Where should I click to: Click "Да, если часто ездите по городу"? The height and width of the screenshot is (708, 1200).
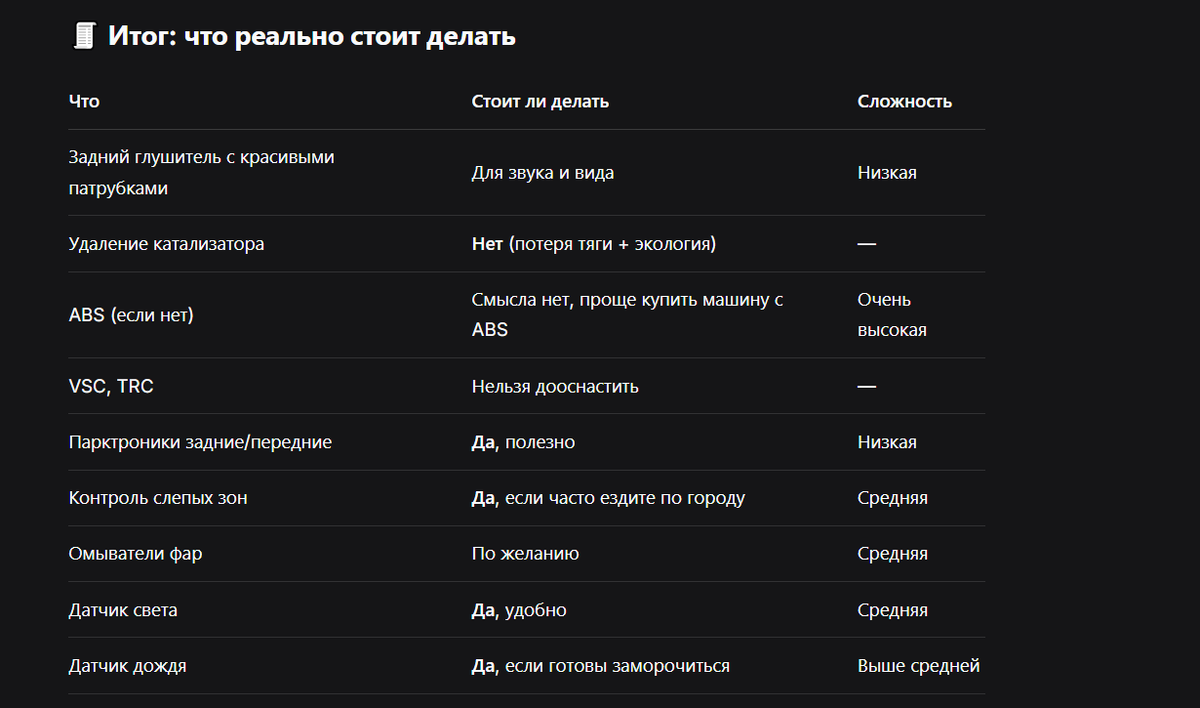608,498
